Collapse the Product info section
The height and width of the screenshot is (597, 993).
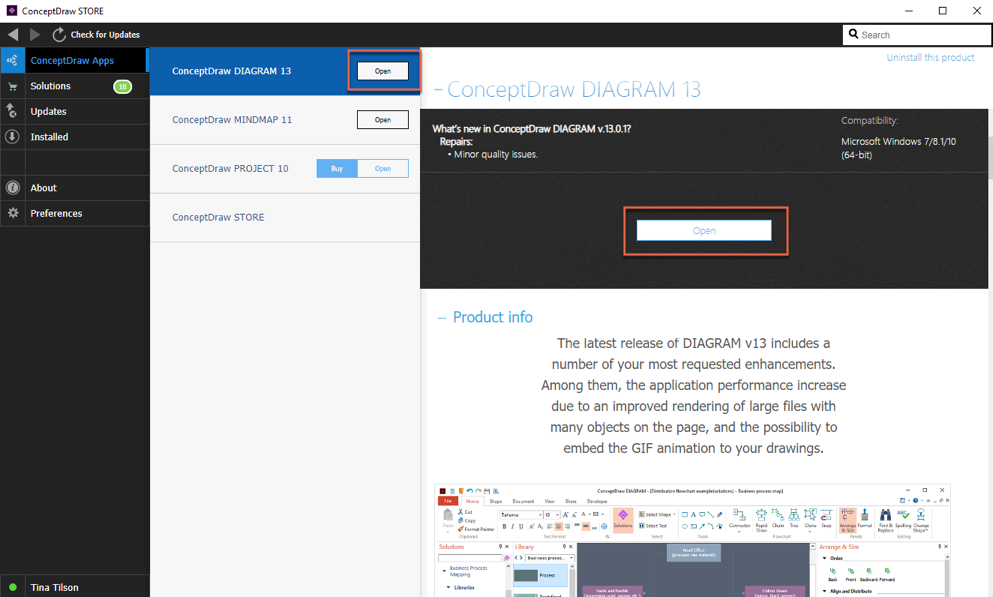[442, 318]
